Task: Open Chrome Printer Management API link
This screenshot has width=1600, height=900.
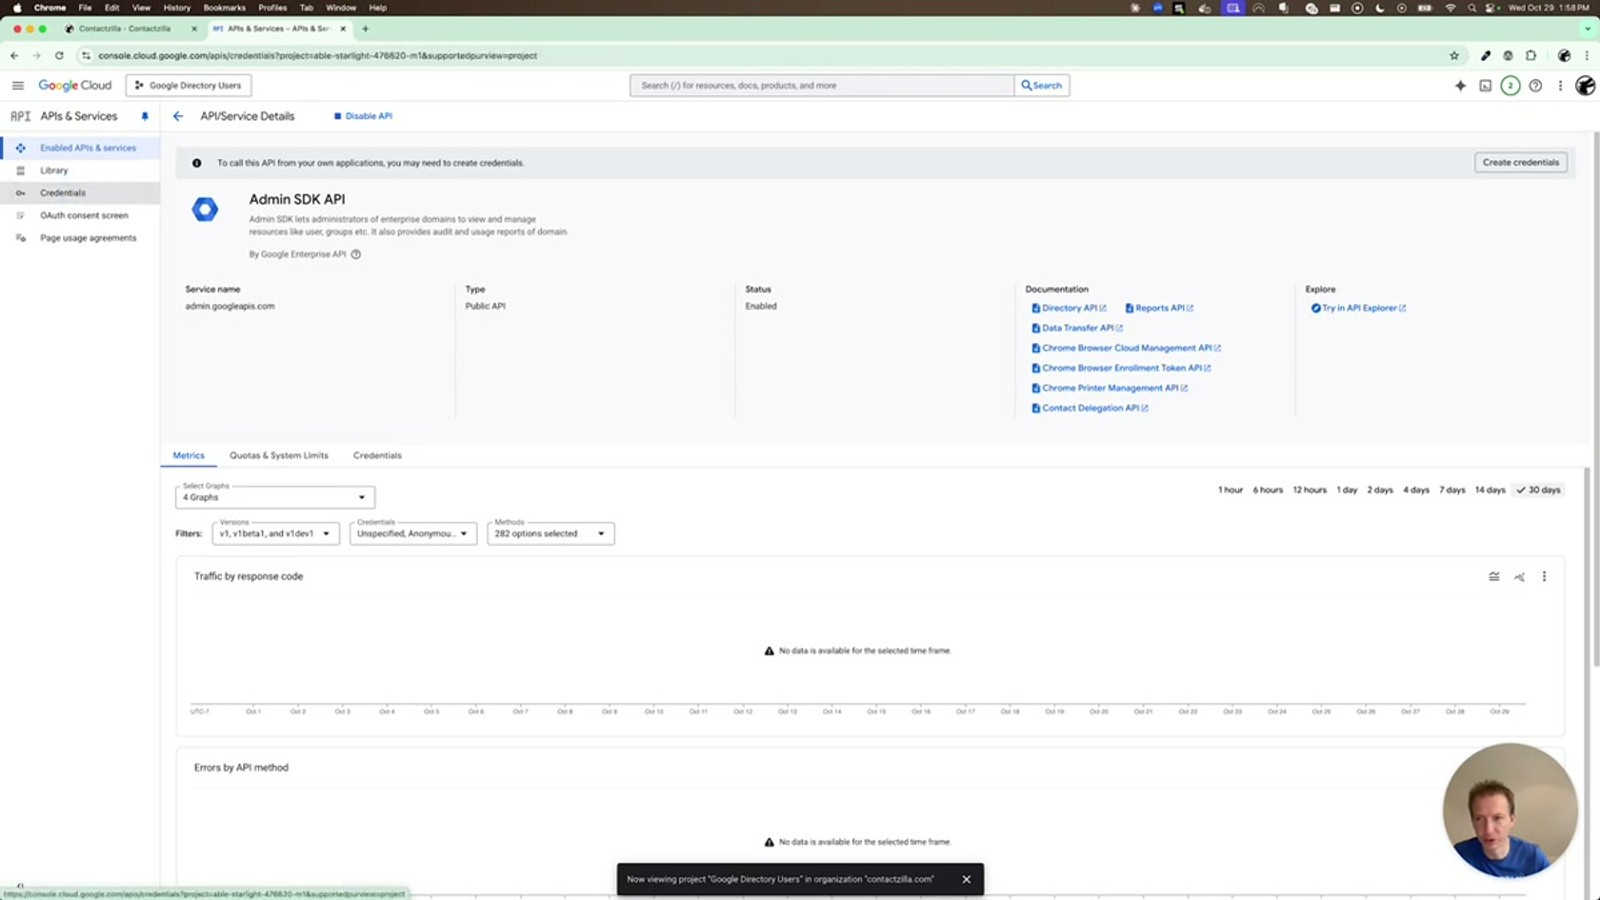Action: 1109,388
